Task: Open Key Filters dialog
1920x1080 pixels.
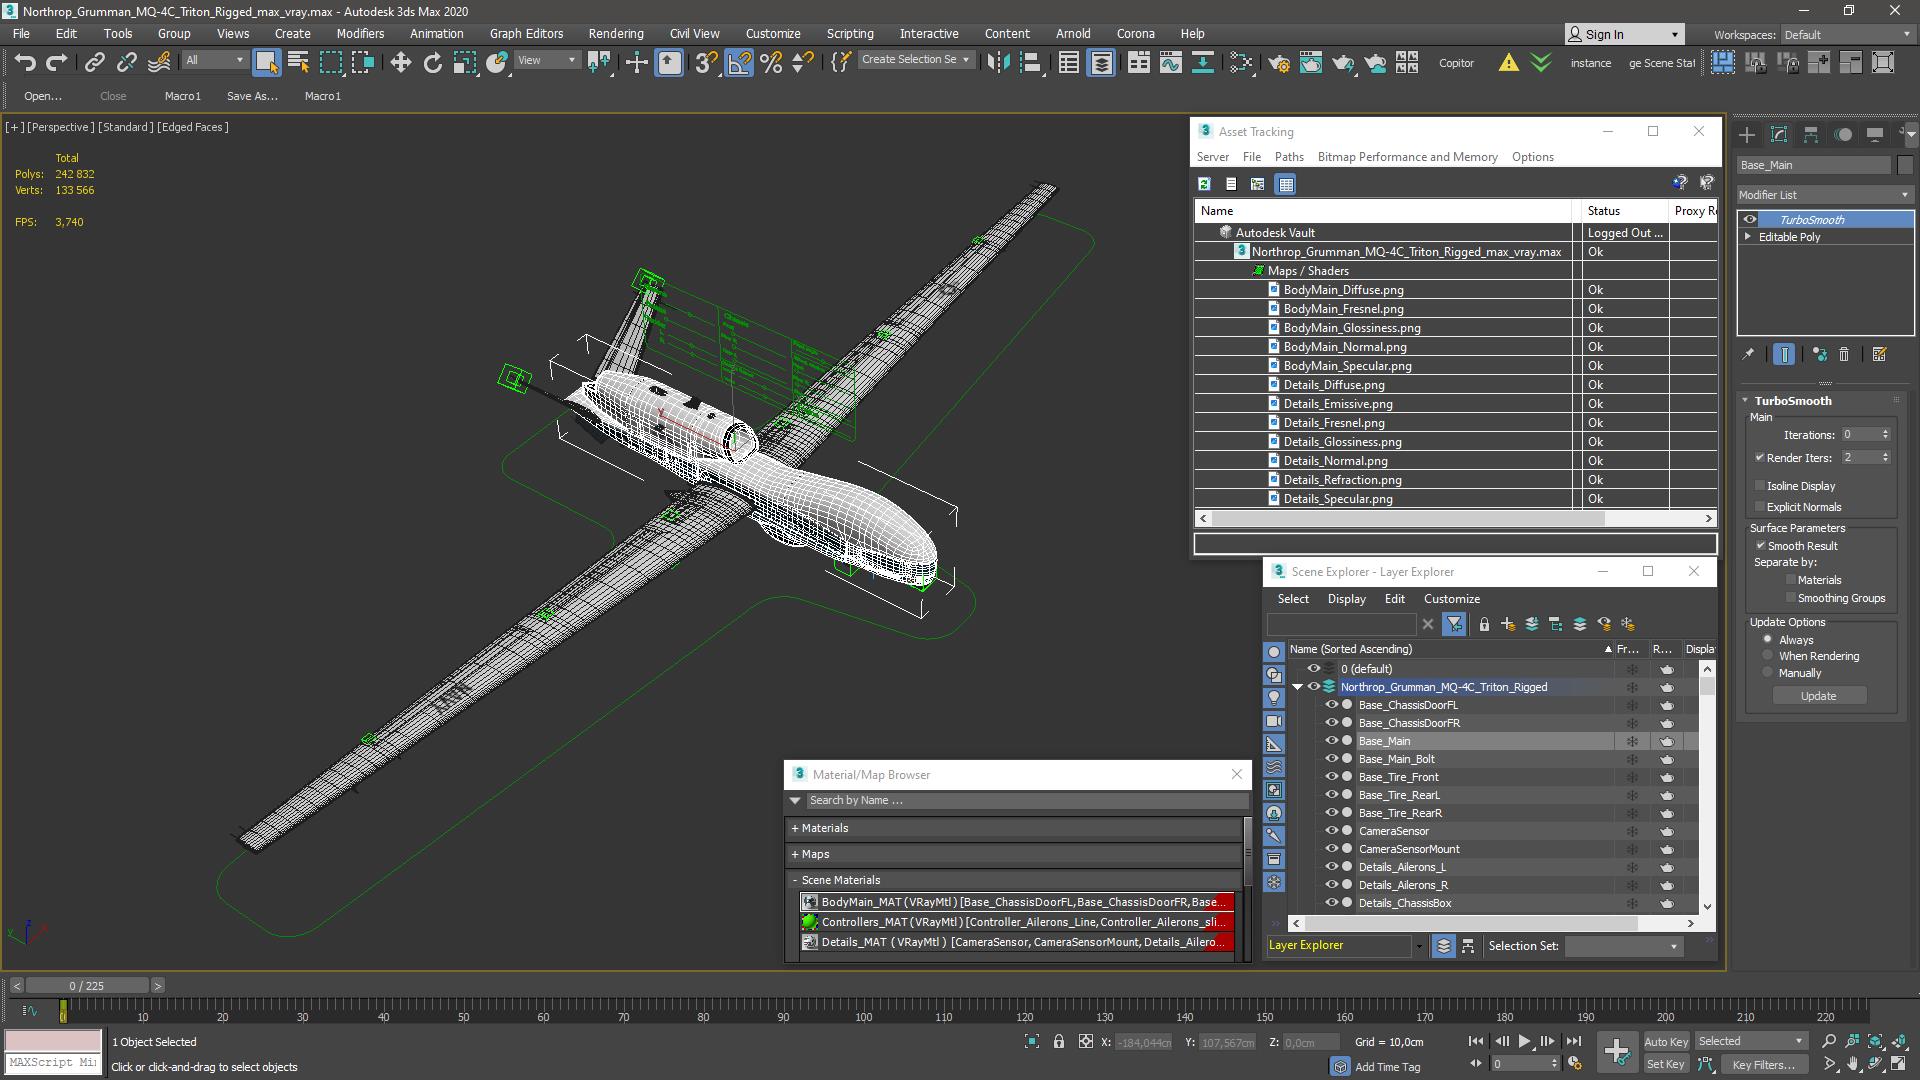Action: (1764, 1065)
